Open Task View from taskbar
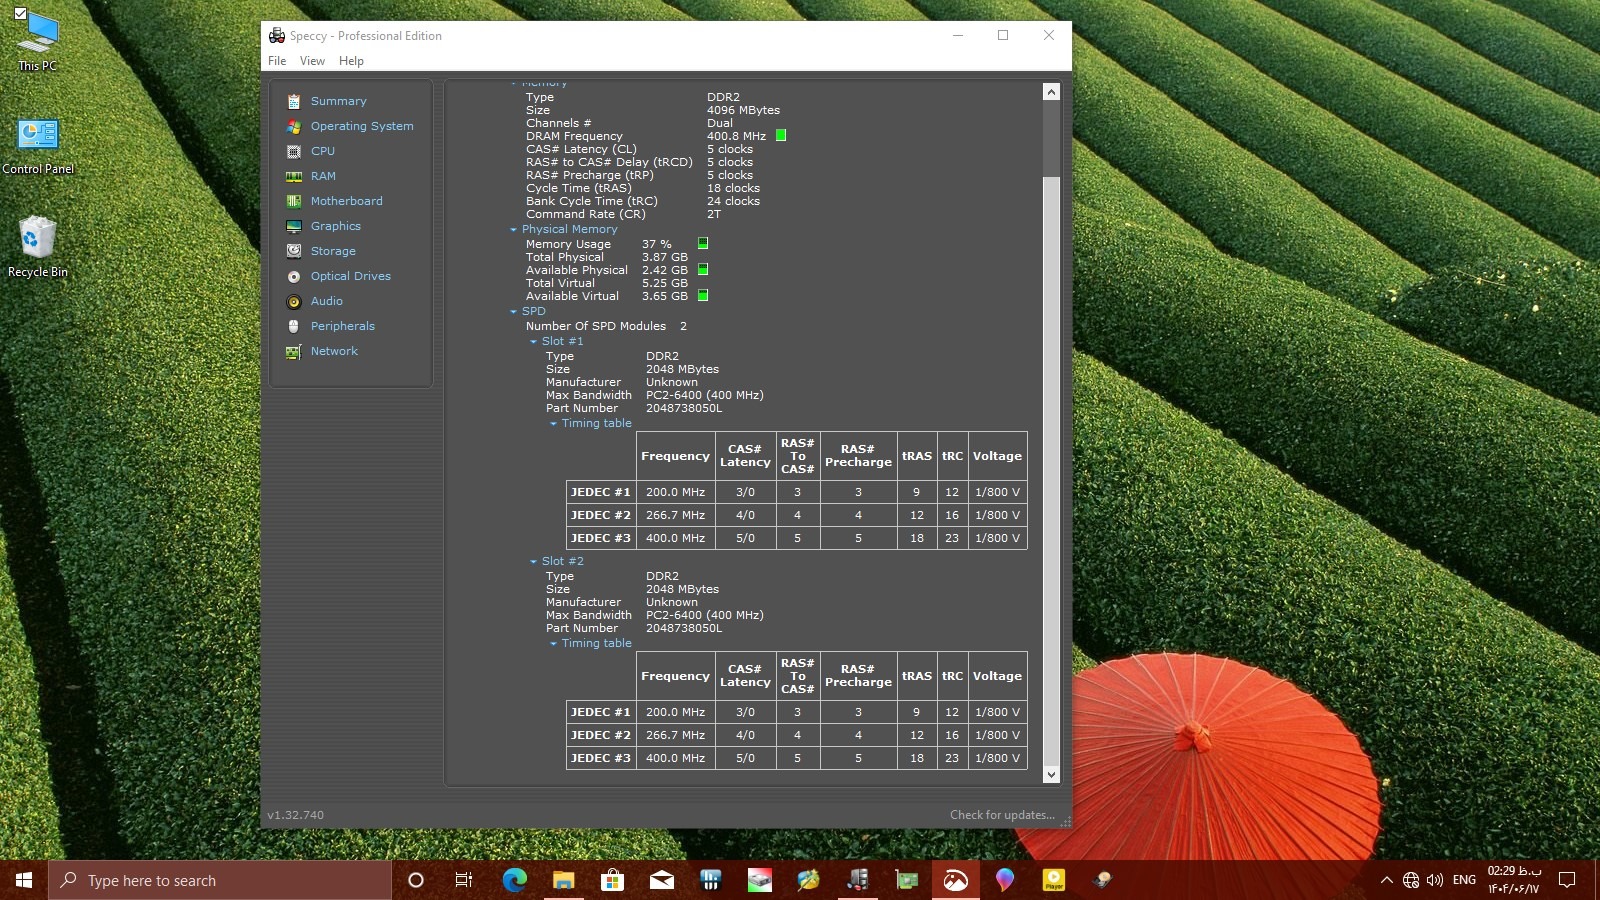The width and height of the screenshot is (1600, 900). (464, 880)
